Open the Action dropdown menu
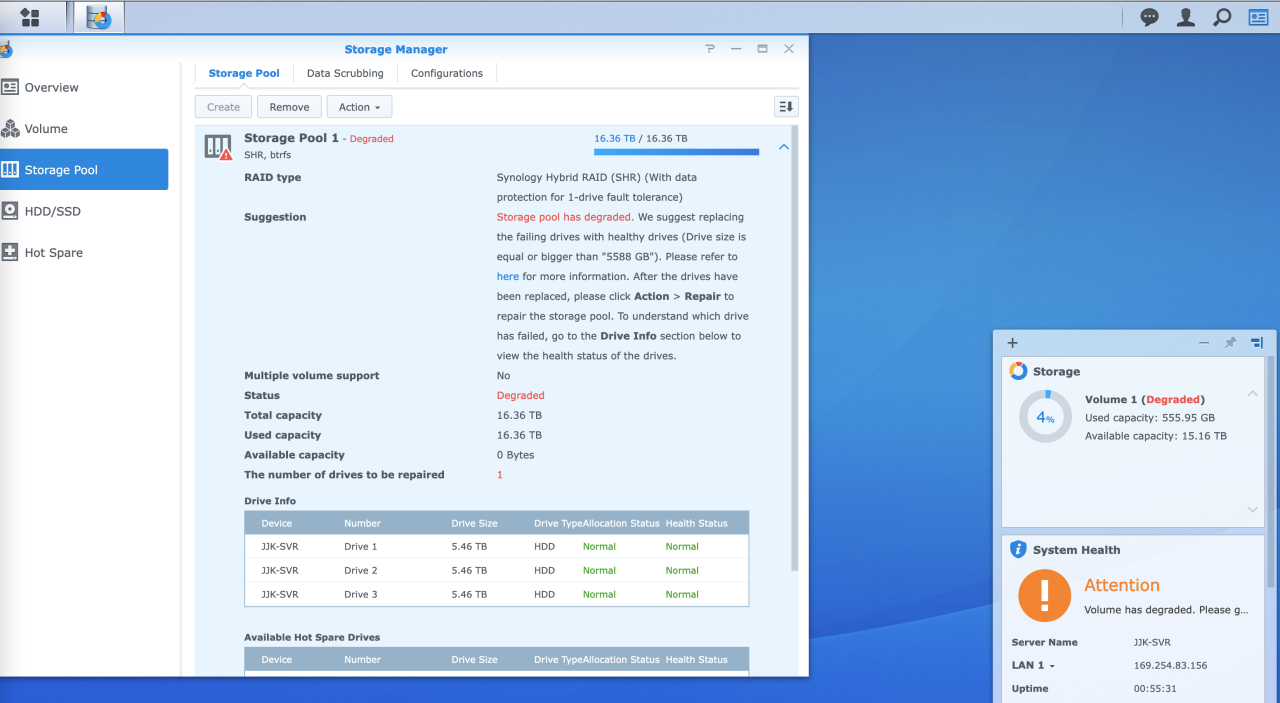Viewport: 1280px width, 703px height. (359, 107)
